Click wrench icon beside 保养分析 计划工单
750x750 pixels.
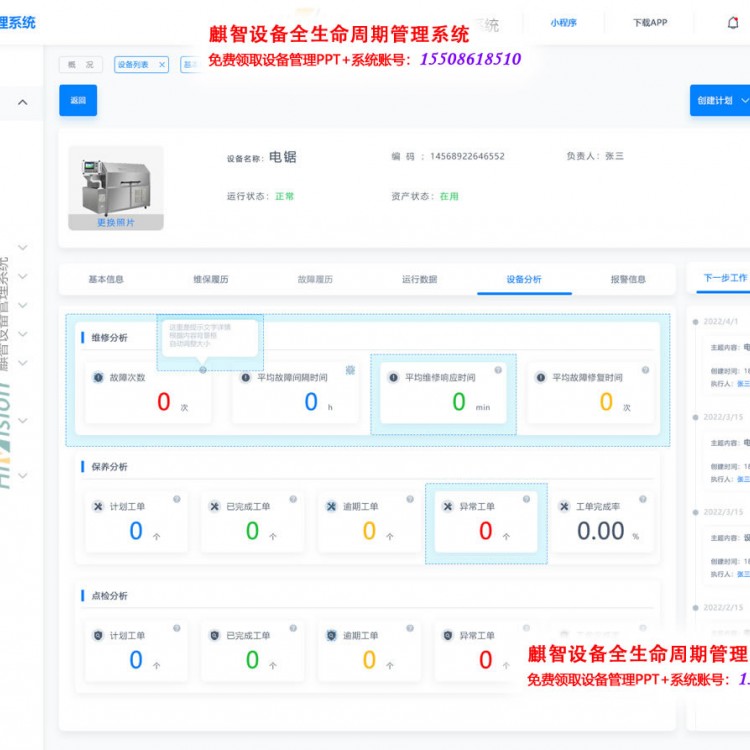point(98,506)
